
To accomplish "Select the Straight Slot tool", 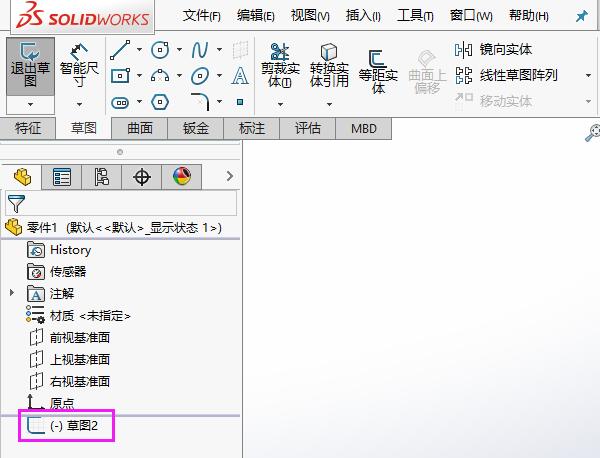I will click(120, 102).
